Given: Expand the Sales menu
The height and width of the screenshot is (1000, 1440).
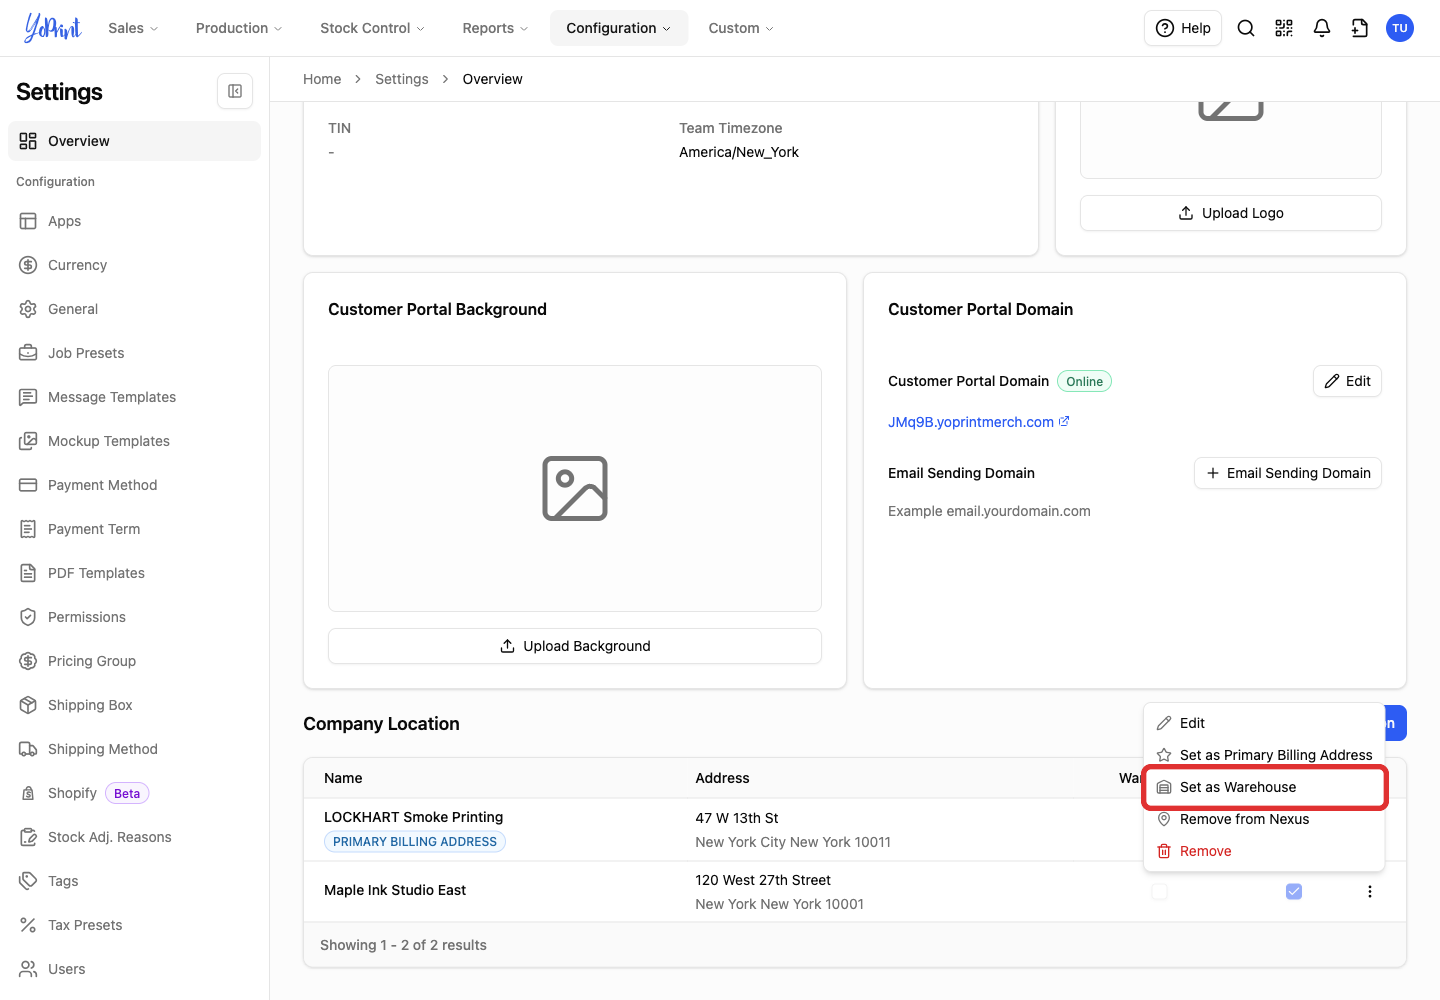Looking at the screenshot, I should pyautogui.click(x=133, y=28).
